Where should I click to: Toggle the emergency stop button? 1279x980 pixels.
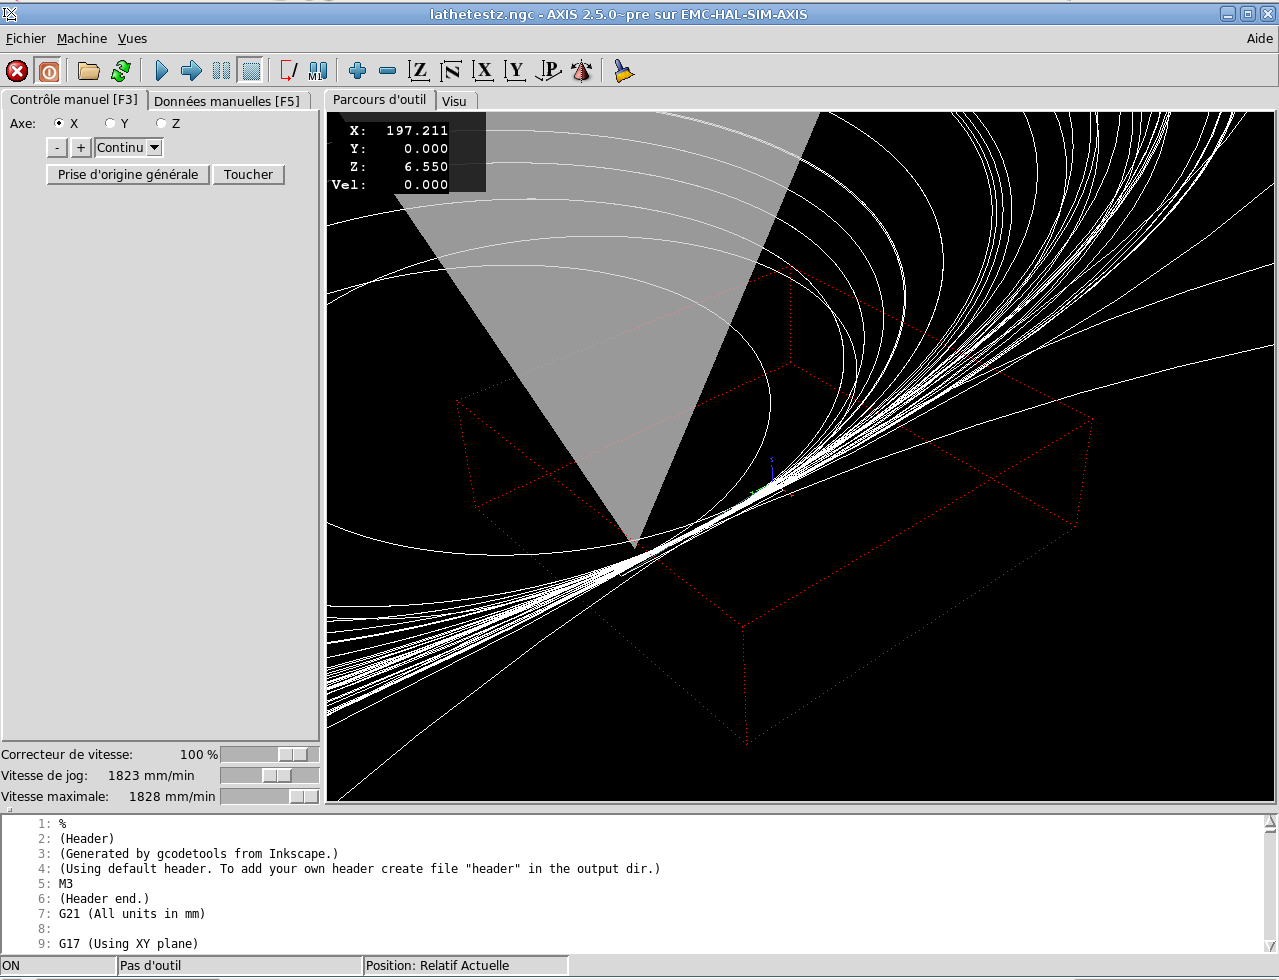[x=17, y=71]
